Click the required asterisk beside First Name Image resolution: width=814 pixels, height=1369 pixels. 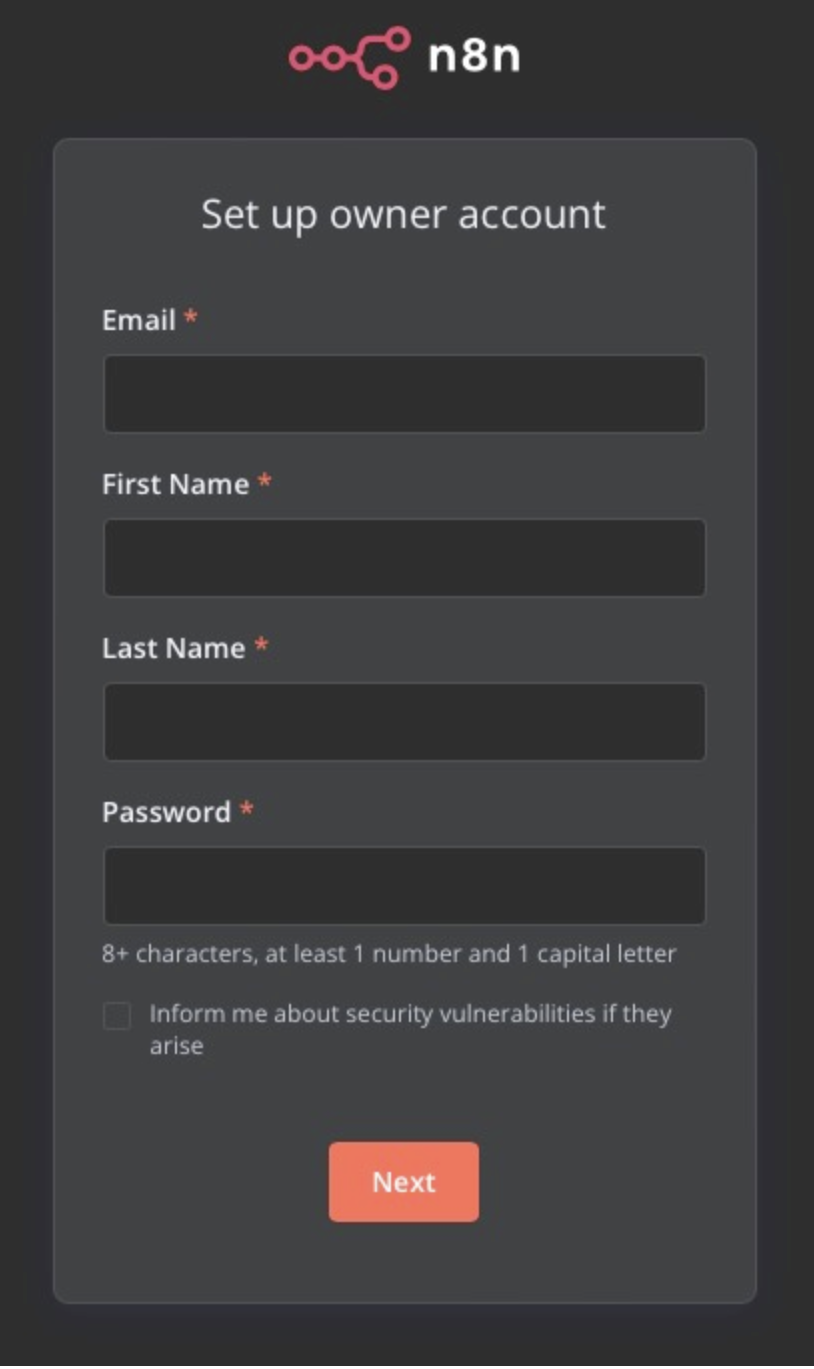click(264, 482)
